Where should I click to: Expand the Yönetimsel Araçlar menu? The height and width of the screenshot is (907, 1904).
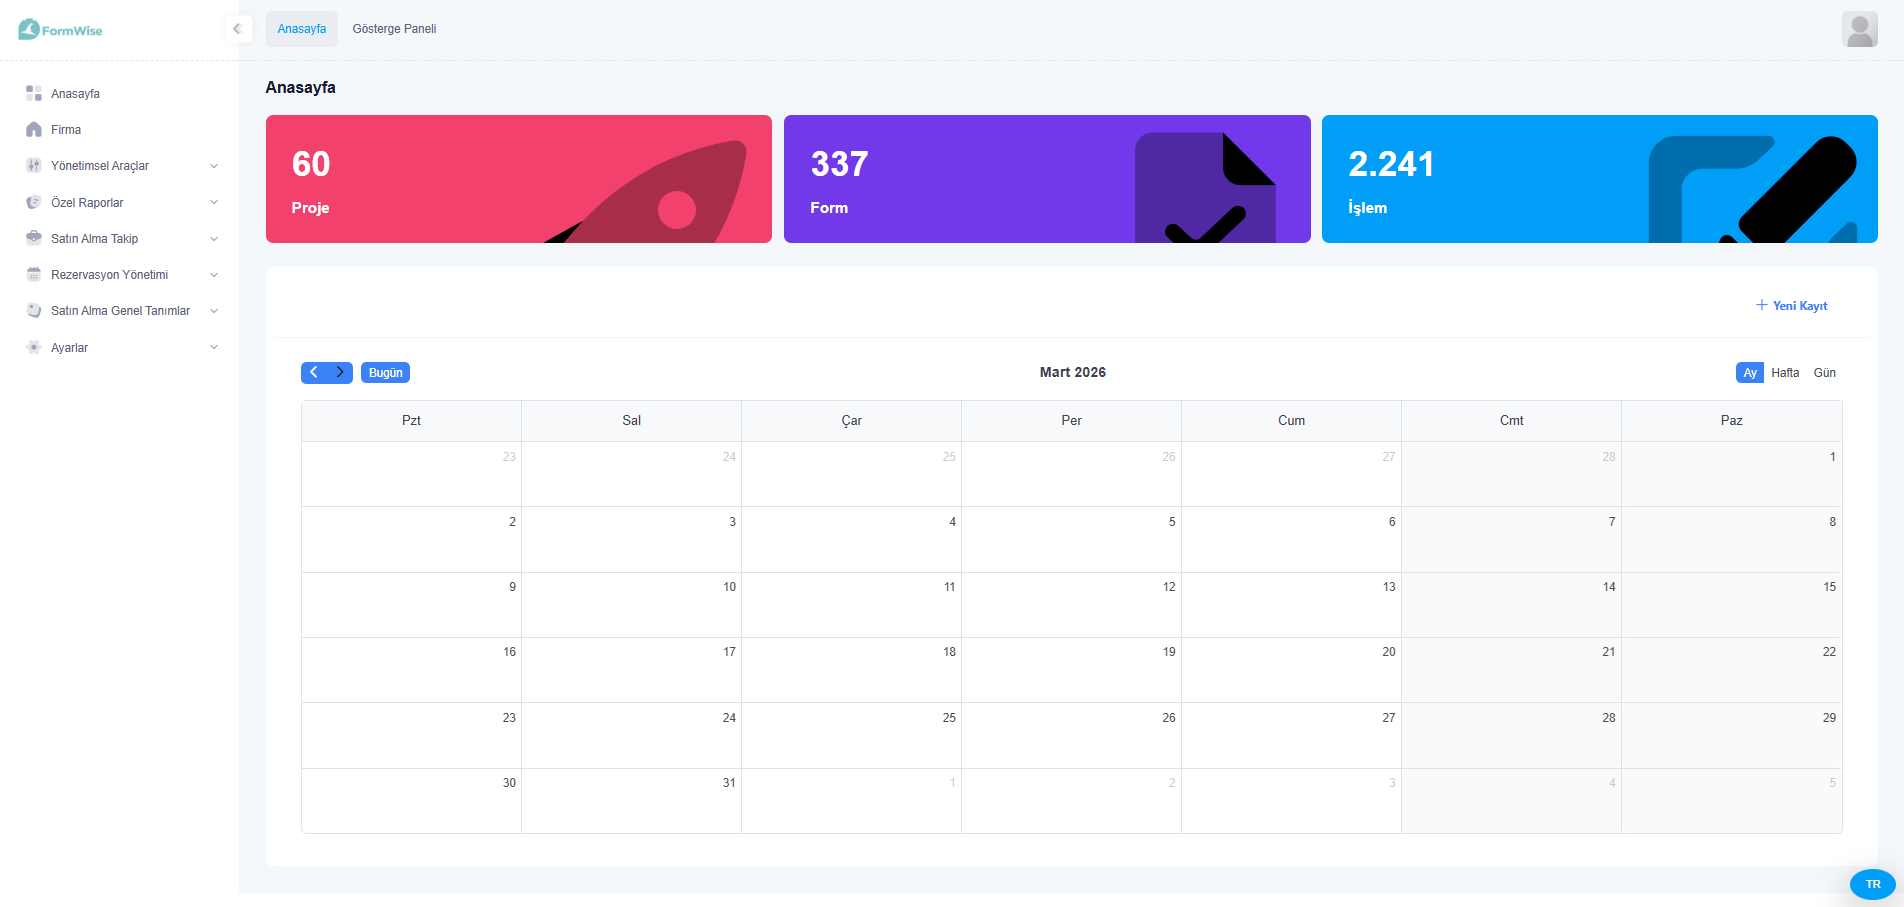[213, 166]
